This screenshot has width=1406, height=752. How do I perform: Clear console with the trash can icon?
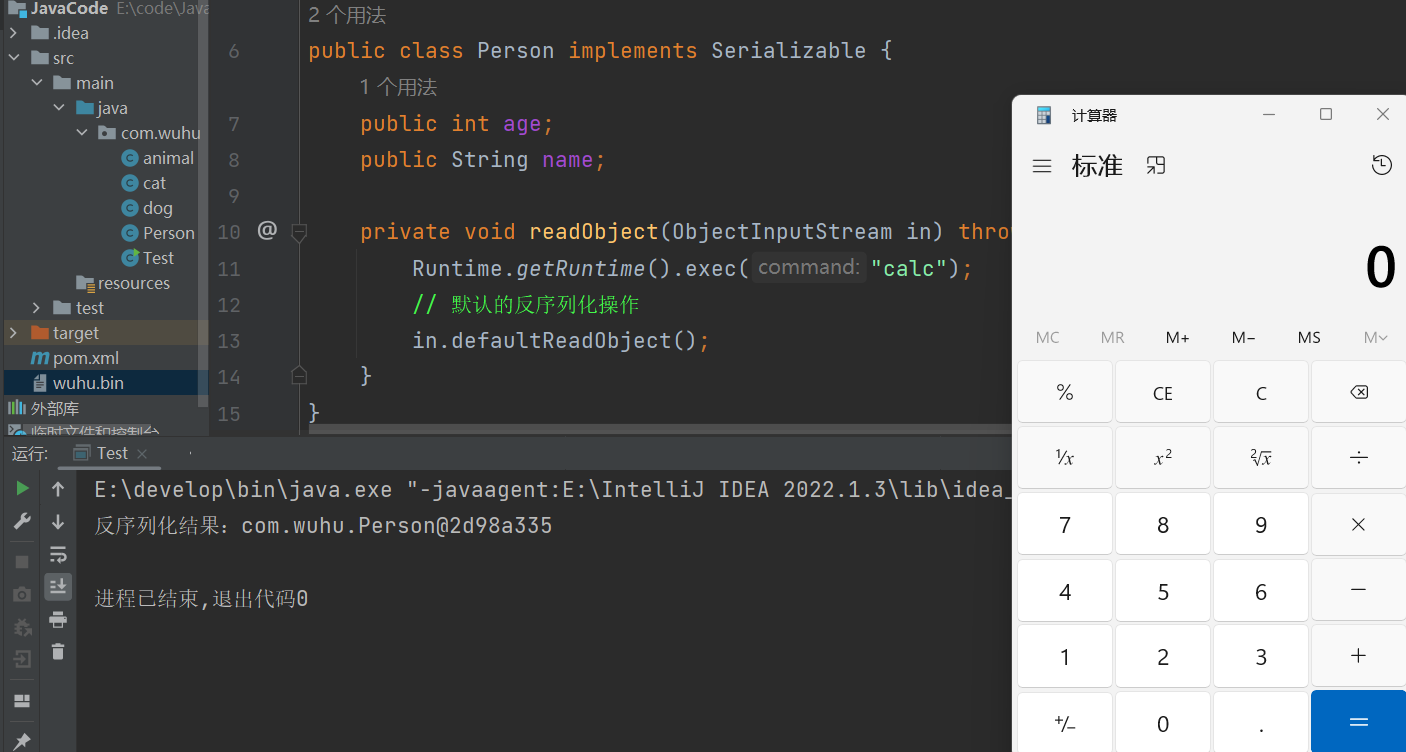58,651
